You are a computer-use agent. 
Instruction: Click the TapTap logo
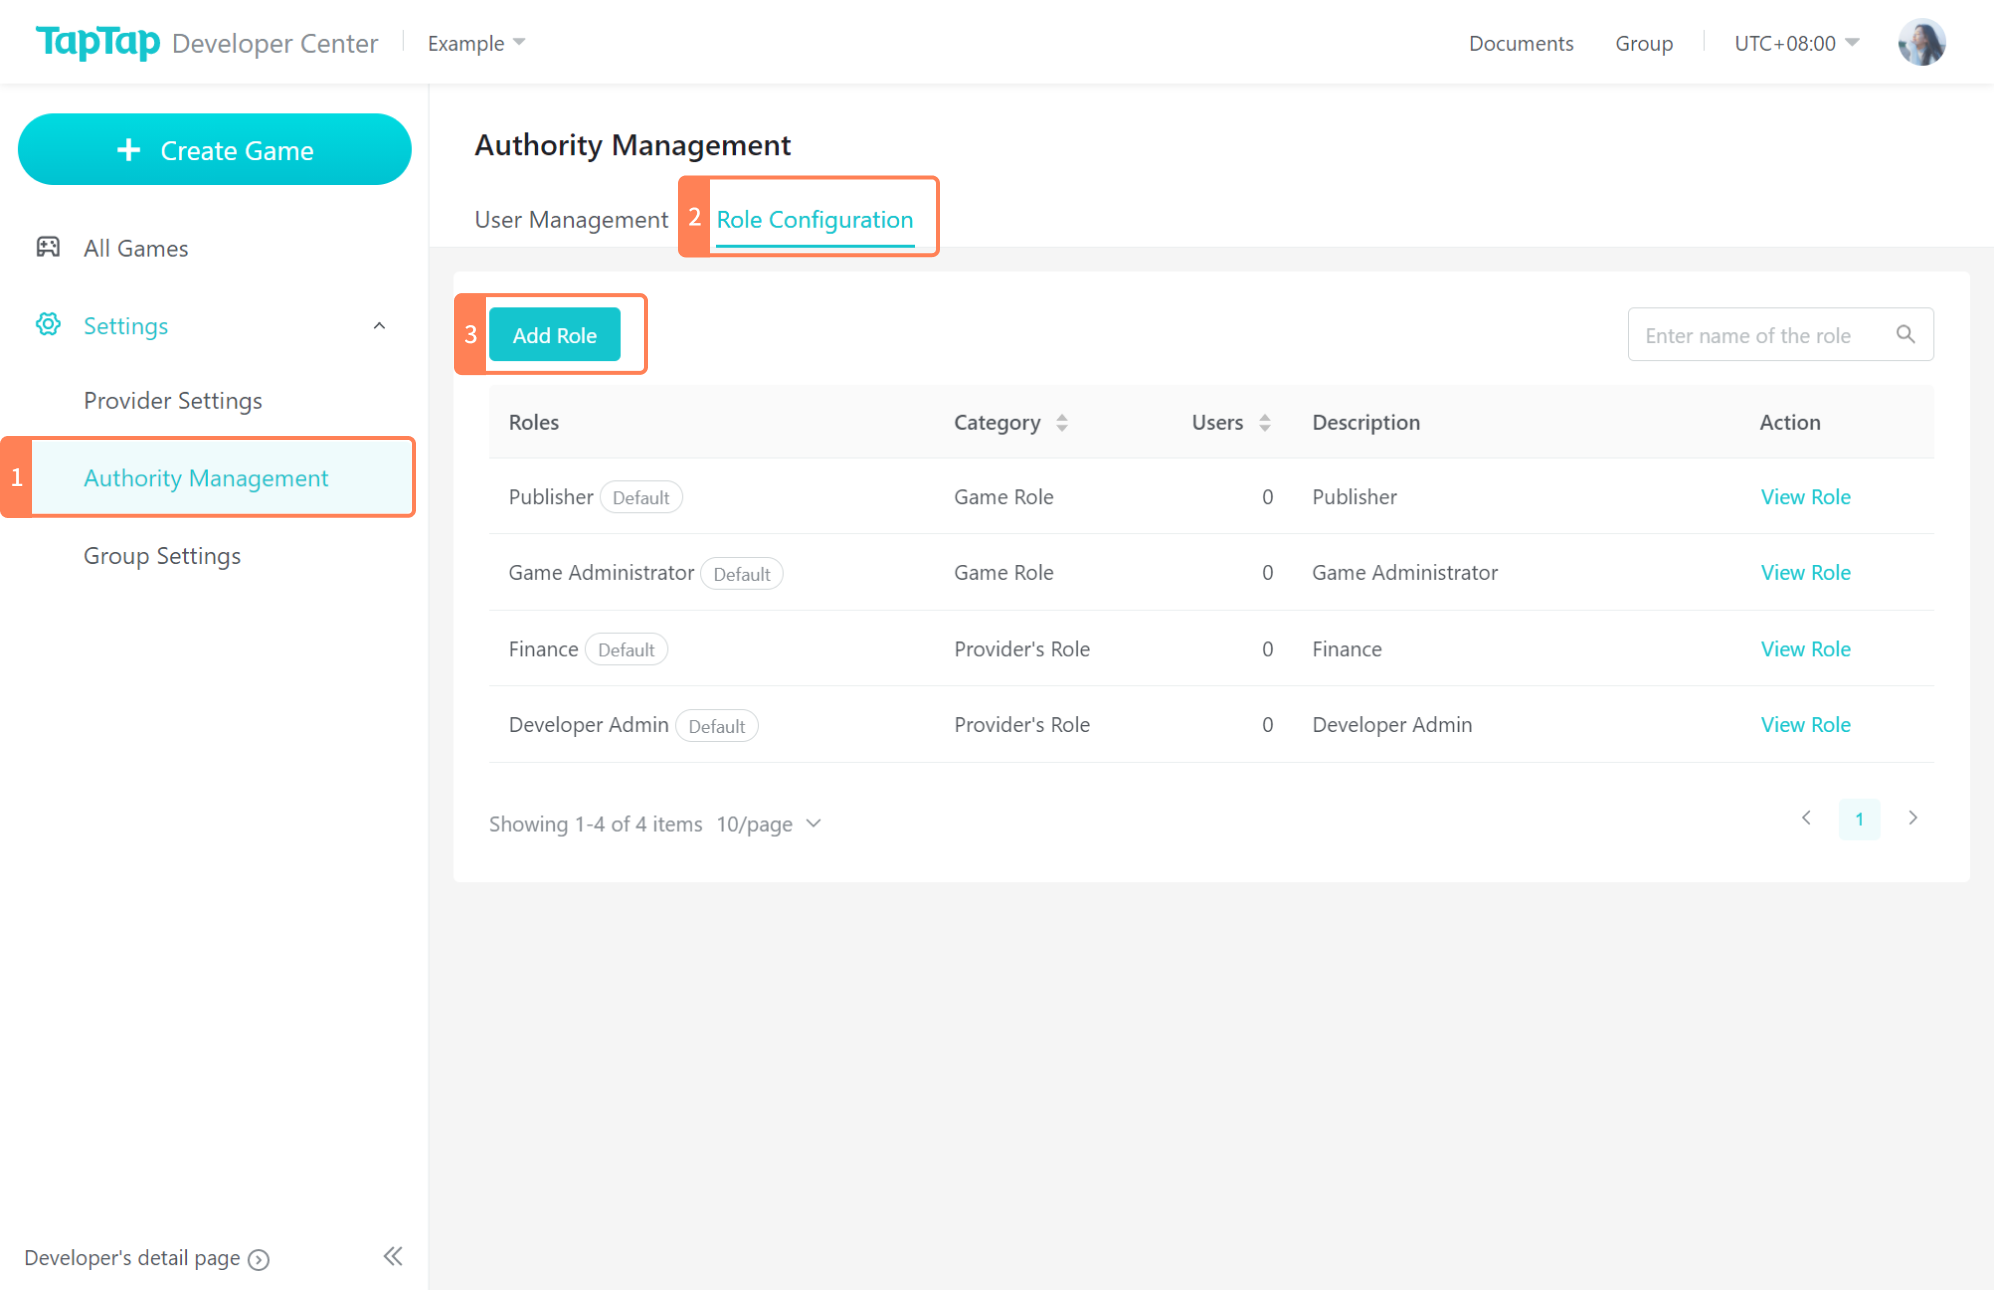click(x=98, y=42)
